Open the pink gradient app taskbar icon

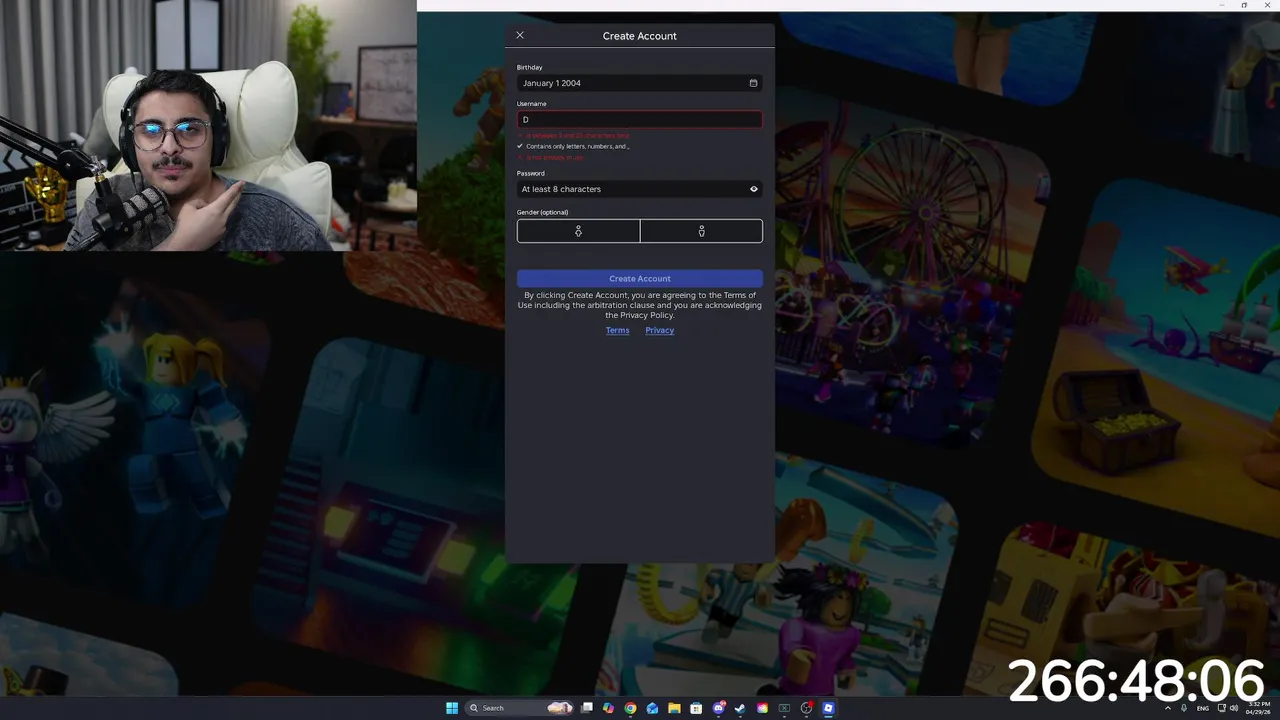tap(762, 708)
